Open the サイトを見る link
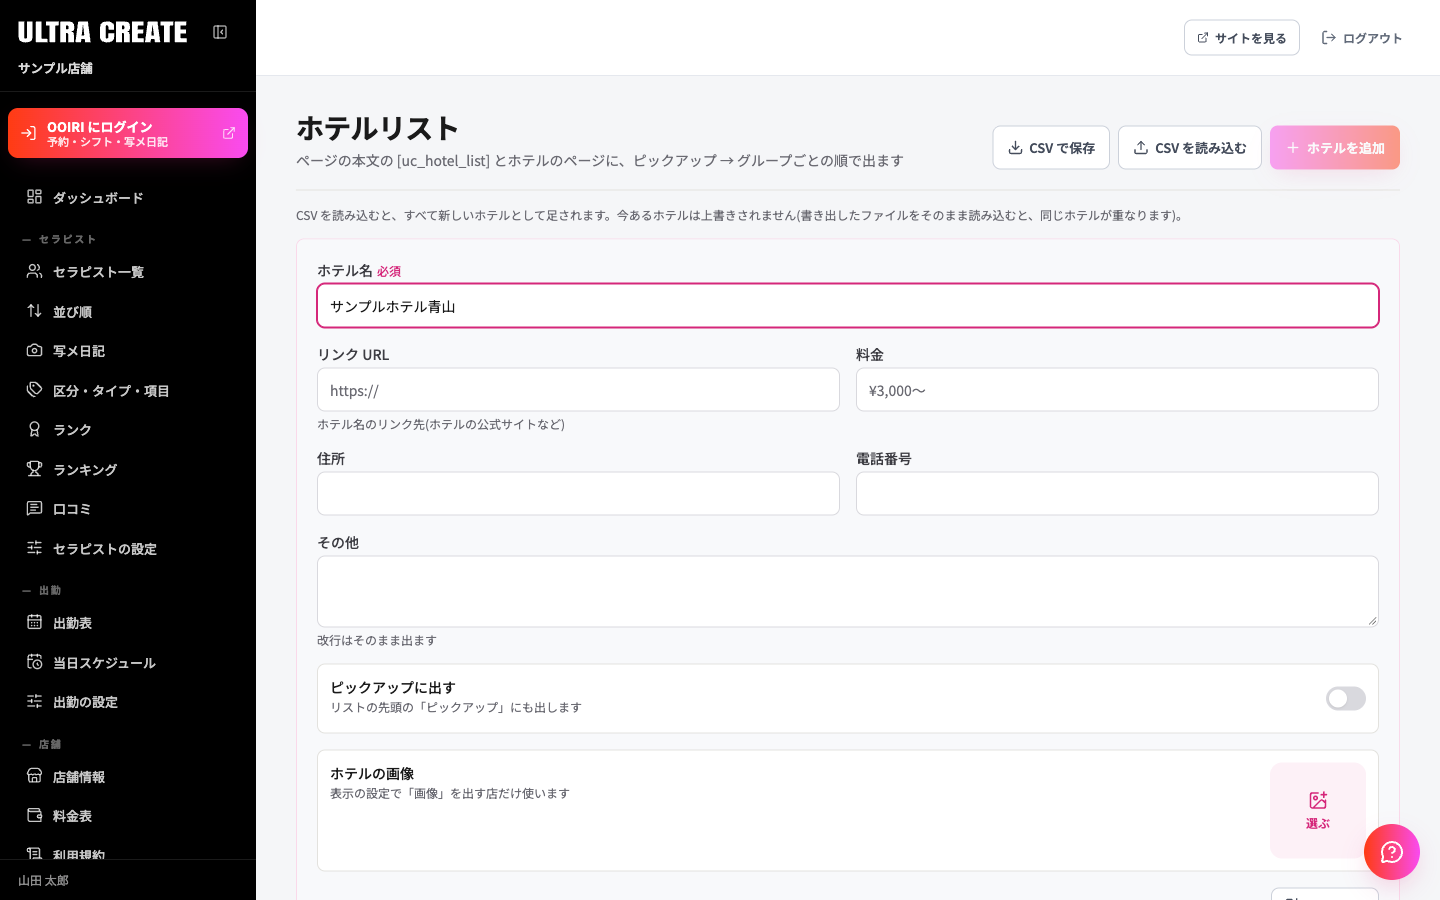The image size is (1440, 900). tap(1242, 38)
